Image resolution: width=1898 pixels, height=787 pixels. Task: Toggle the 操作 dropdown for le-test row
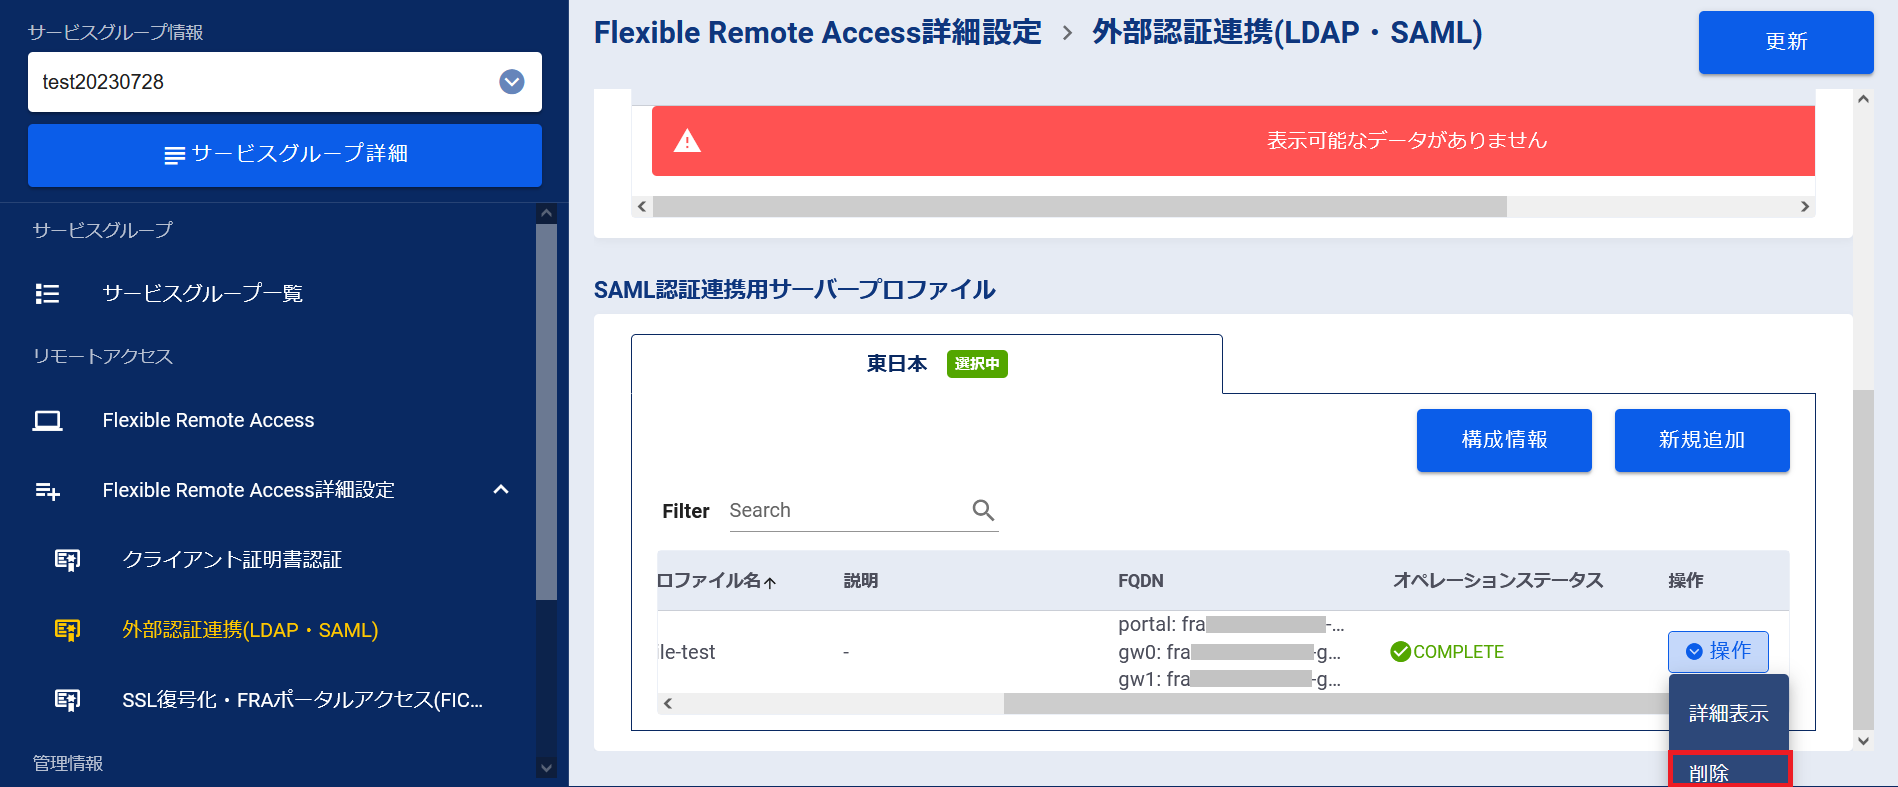coord(1717,651)
